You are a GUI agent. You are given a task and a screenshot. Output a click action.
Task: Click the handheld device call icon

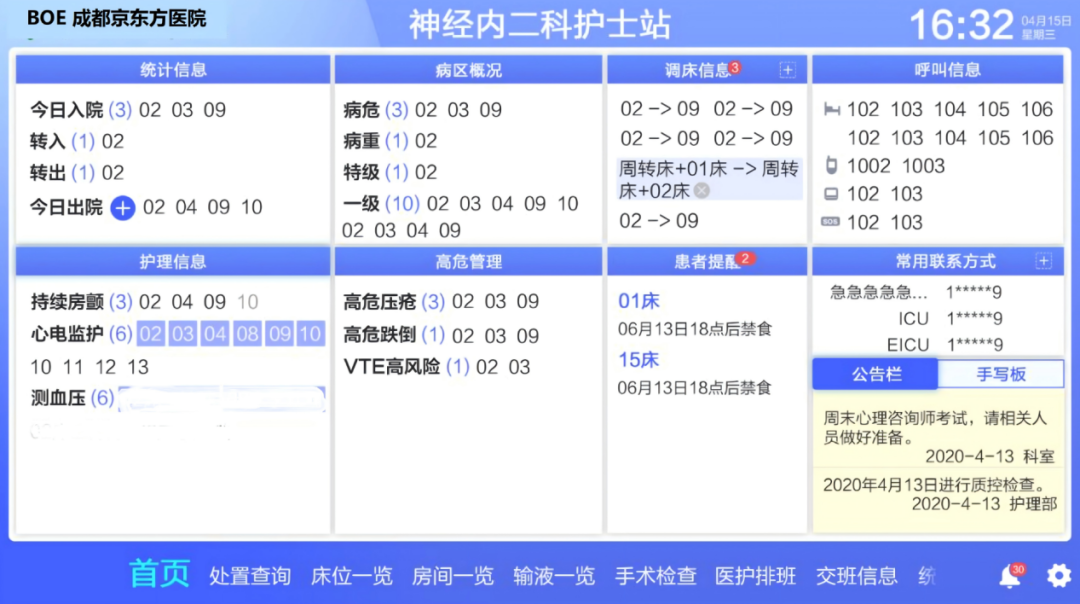pos(830,166)
